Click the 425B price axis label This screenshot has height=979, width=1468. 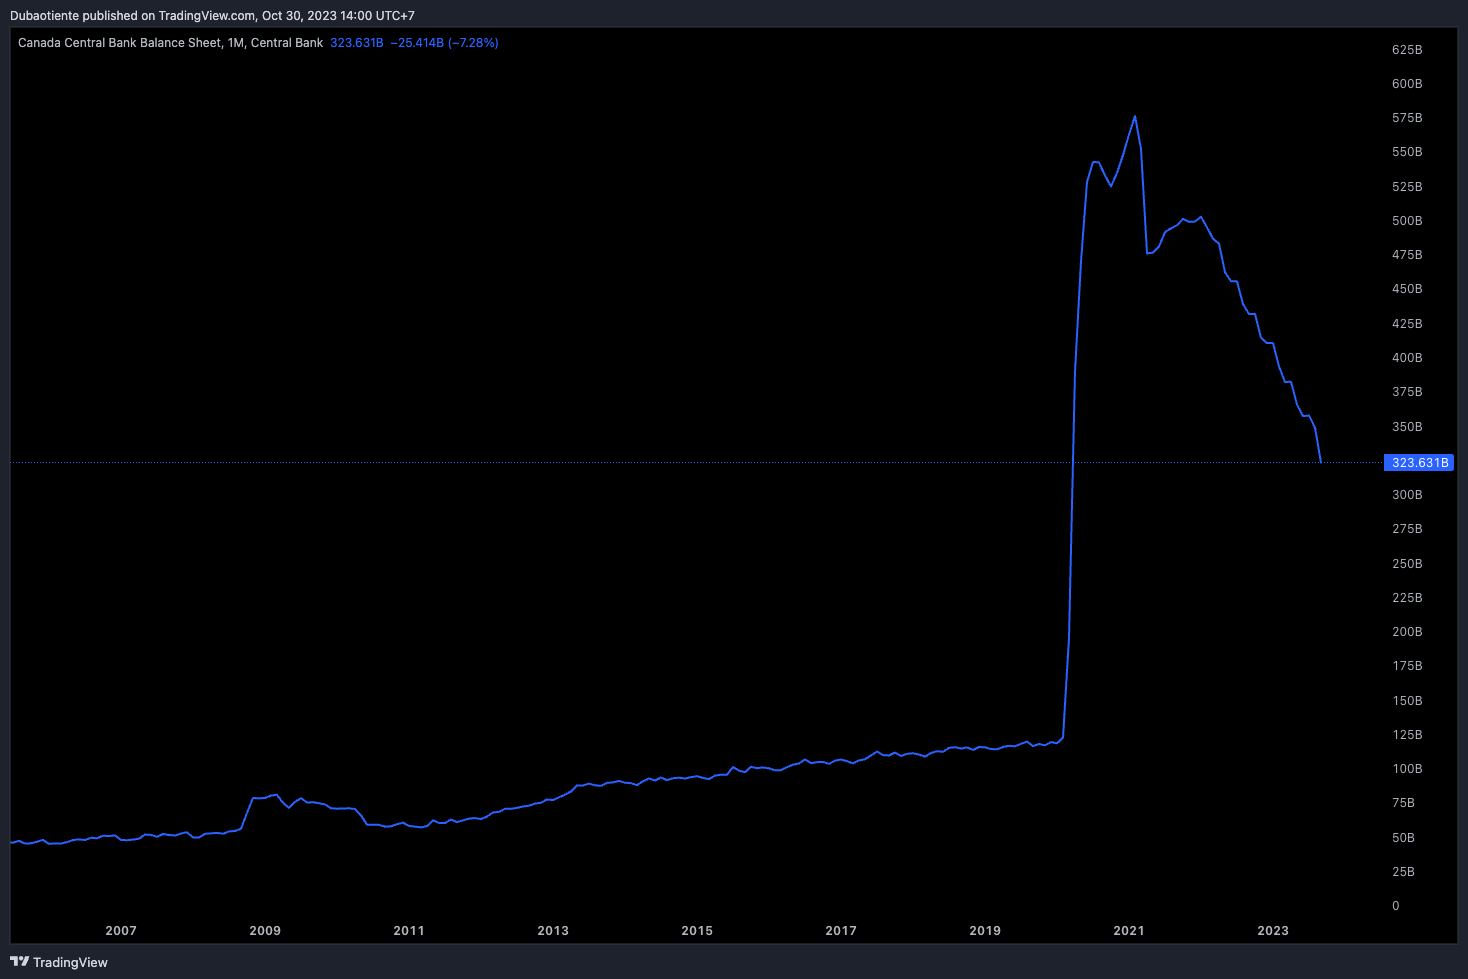click(1407, 324)
